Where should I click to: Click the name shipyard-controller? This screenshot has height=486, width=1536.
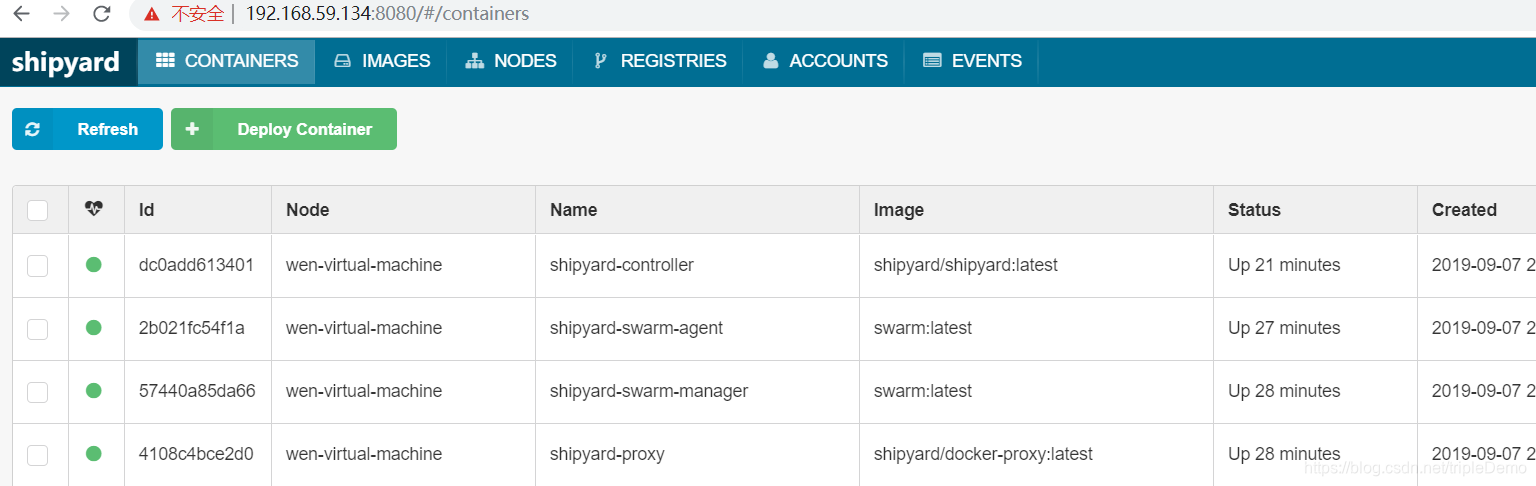[622, 265]
